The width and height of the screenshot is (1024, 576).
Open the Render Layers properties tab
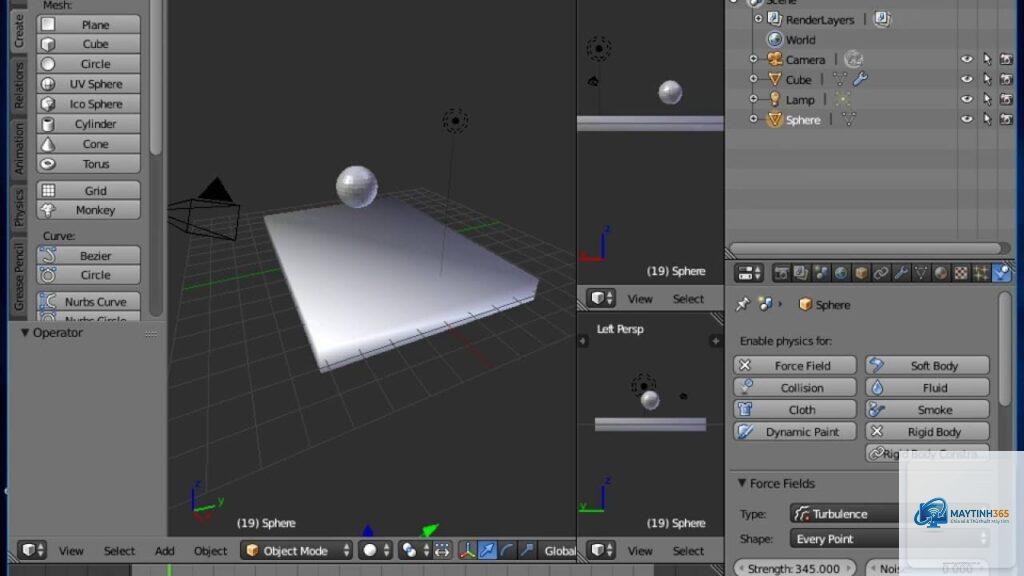pyautogui.click(x=801, y=273)
